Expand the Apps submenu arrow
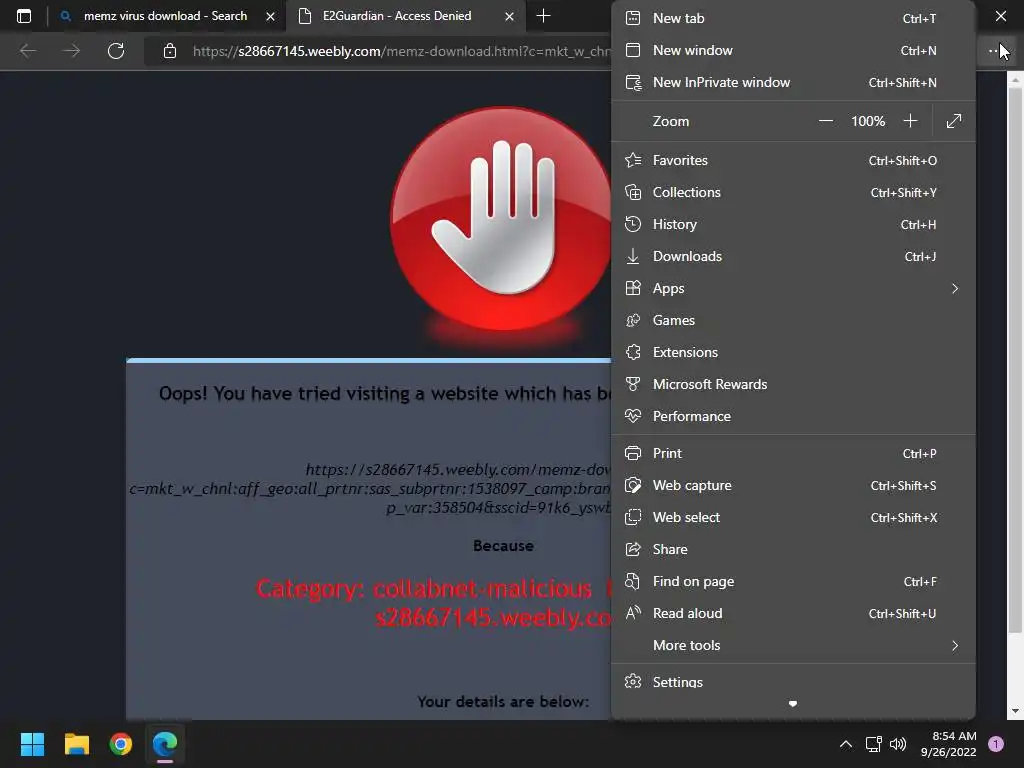The image size is (1024, 768). 955,288
